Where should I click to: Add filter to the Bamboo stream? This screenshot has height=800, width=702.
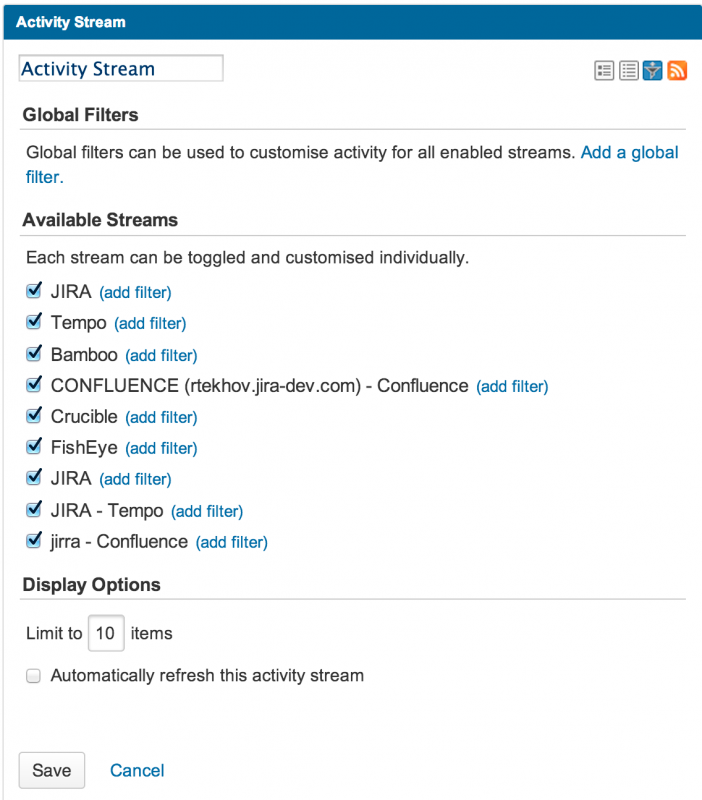click(x=161, y=355)
